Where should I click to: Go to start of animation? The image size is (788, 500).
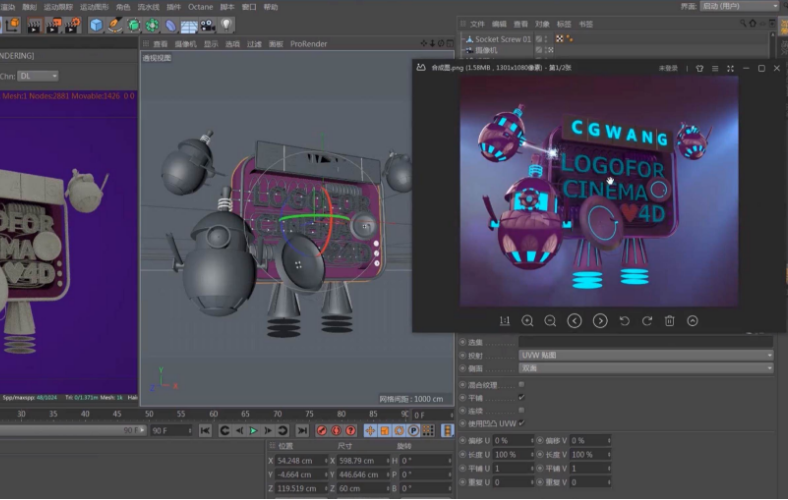[205, 431]
